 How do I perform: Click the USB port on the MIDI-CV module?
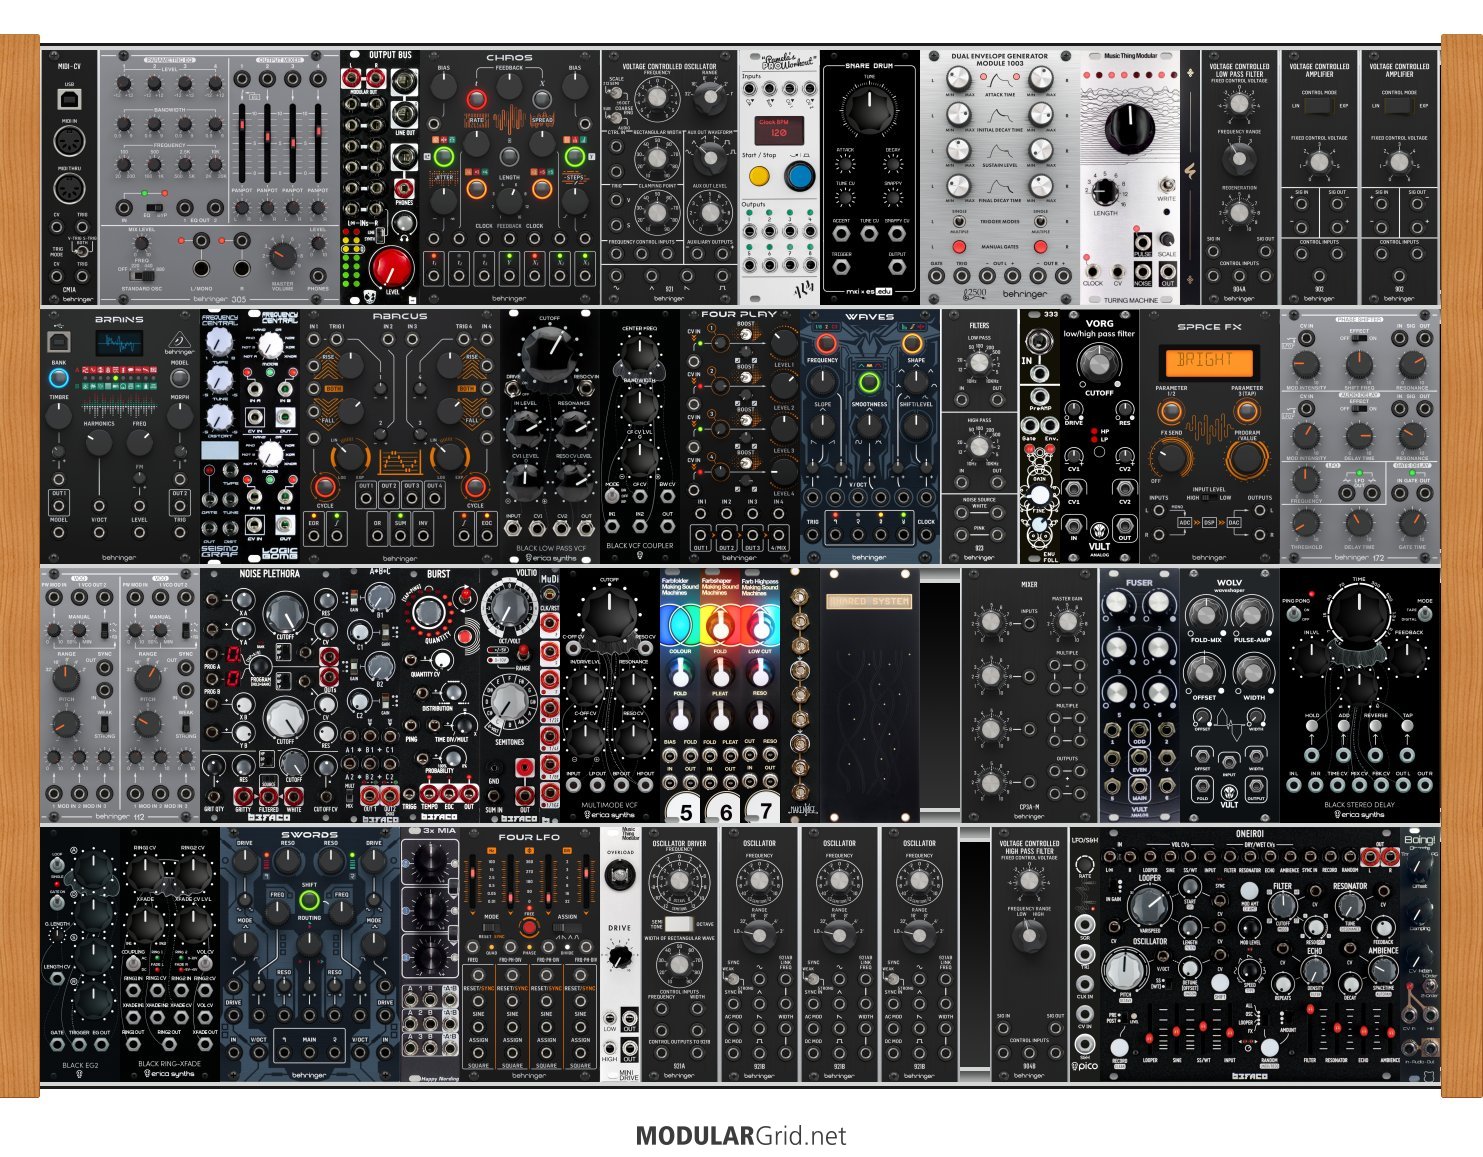[70, 101]
